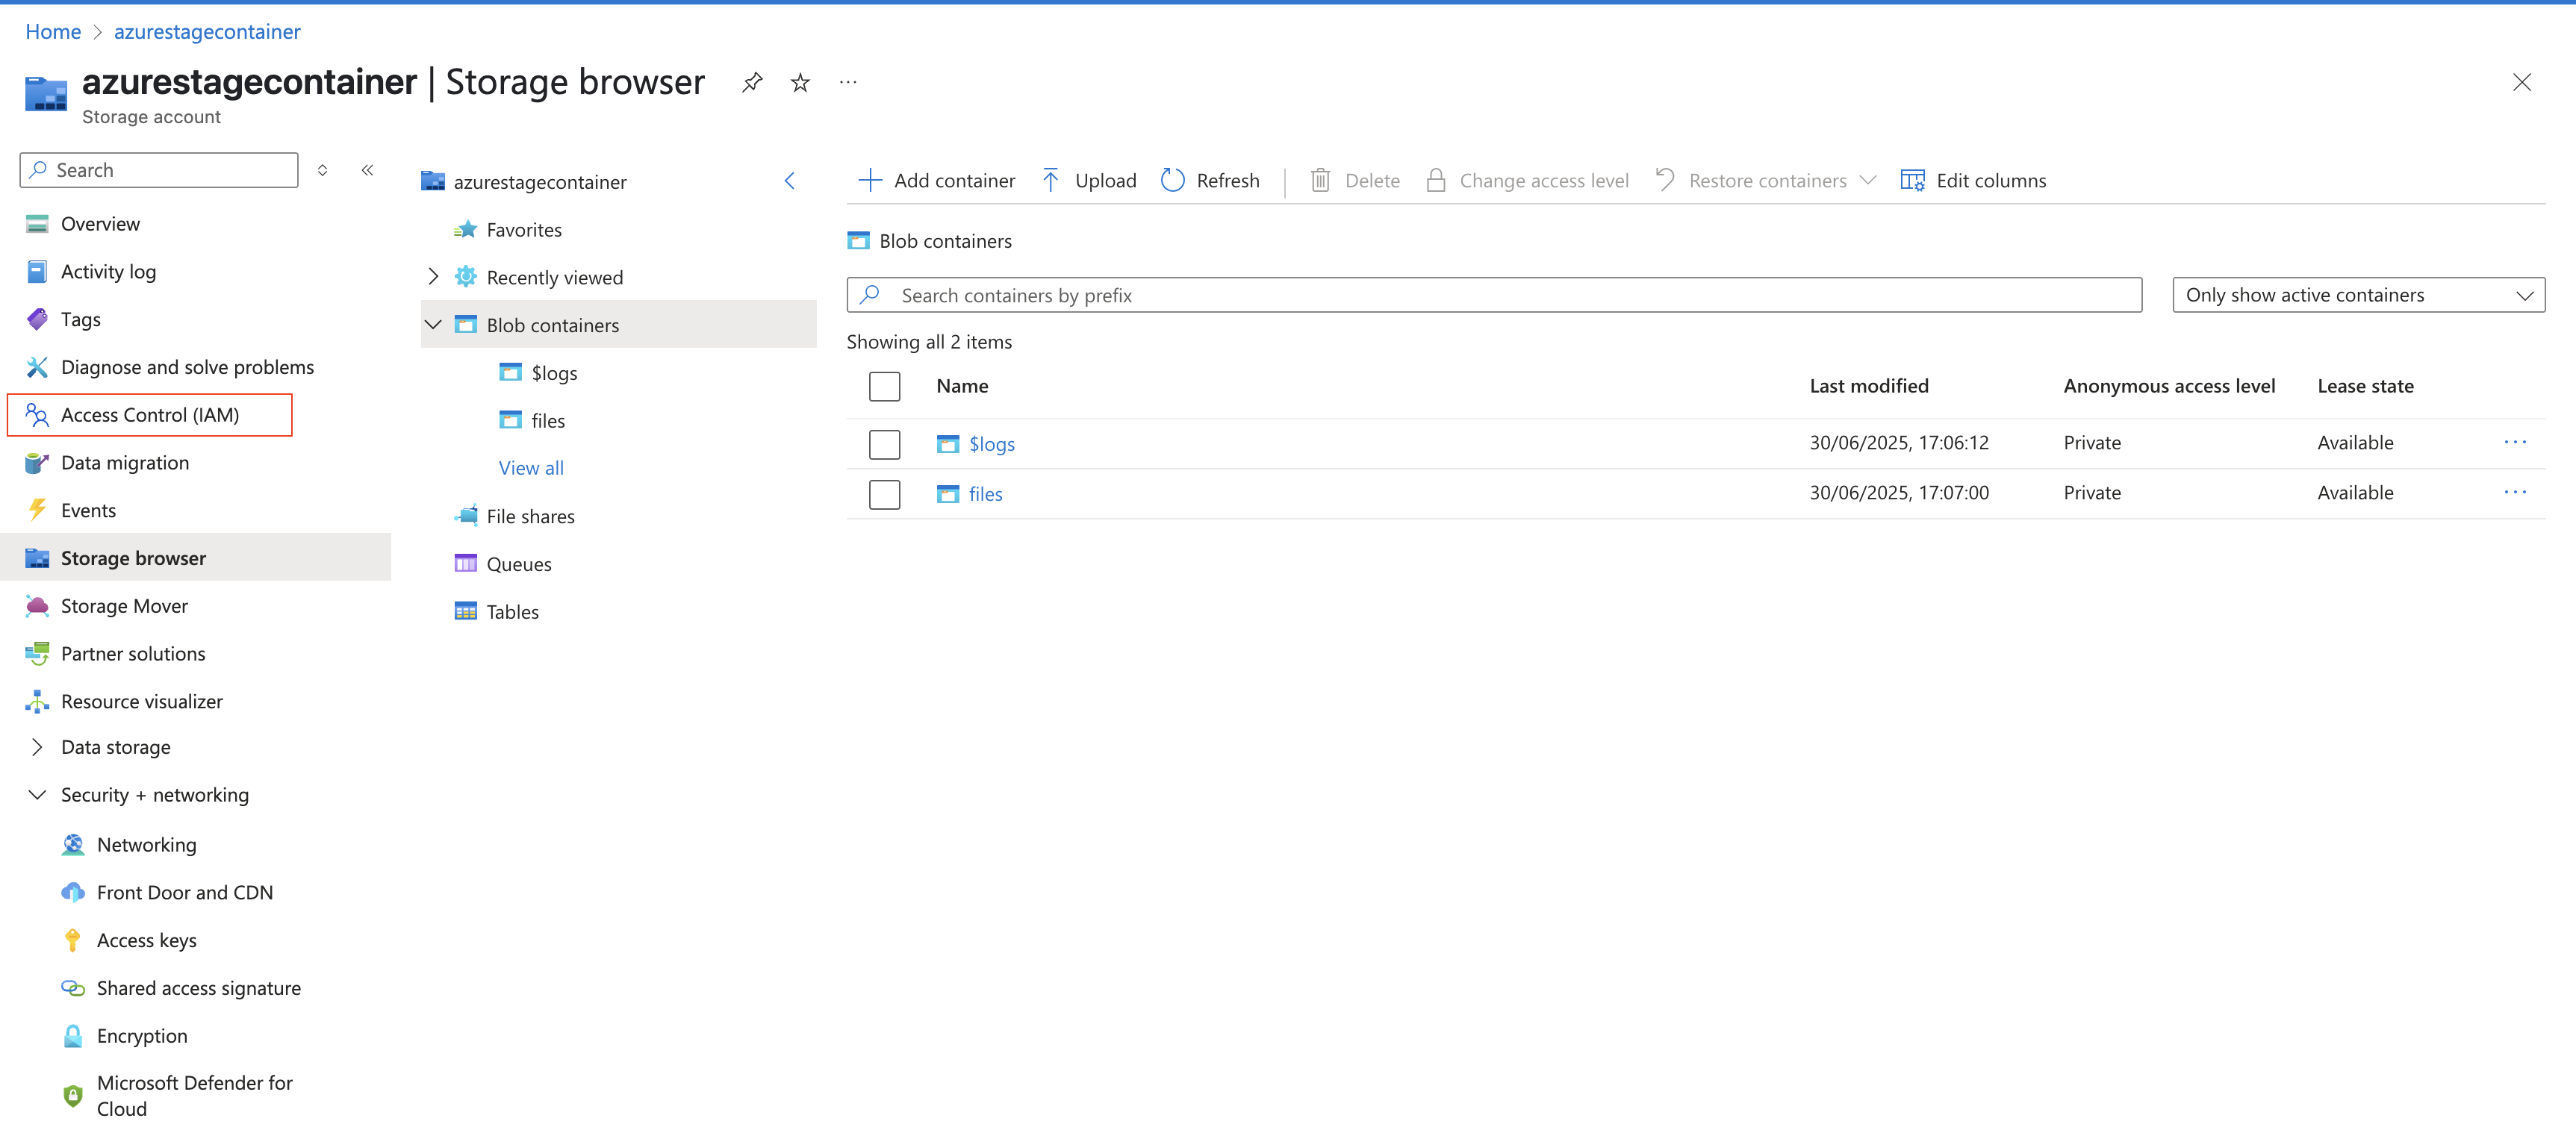This screenshot has width=2576, height=1133.
Task: Check the $logs row checkbox
Action: point(884,443)
